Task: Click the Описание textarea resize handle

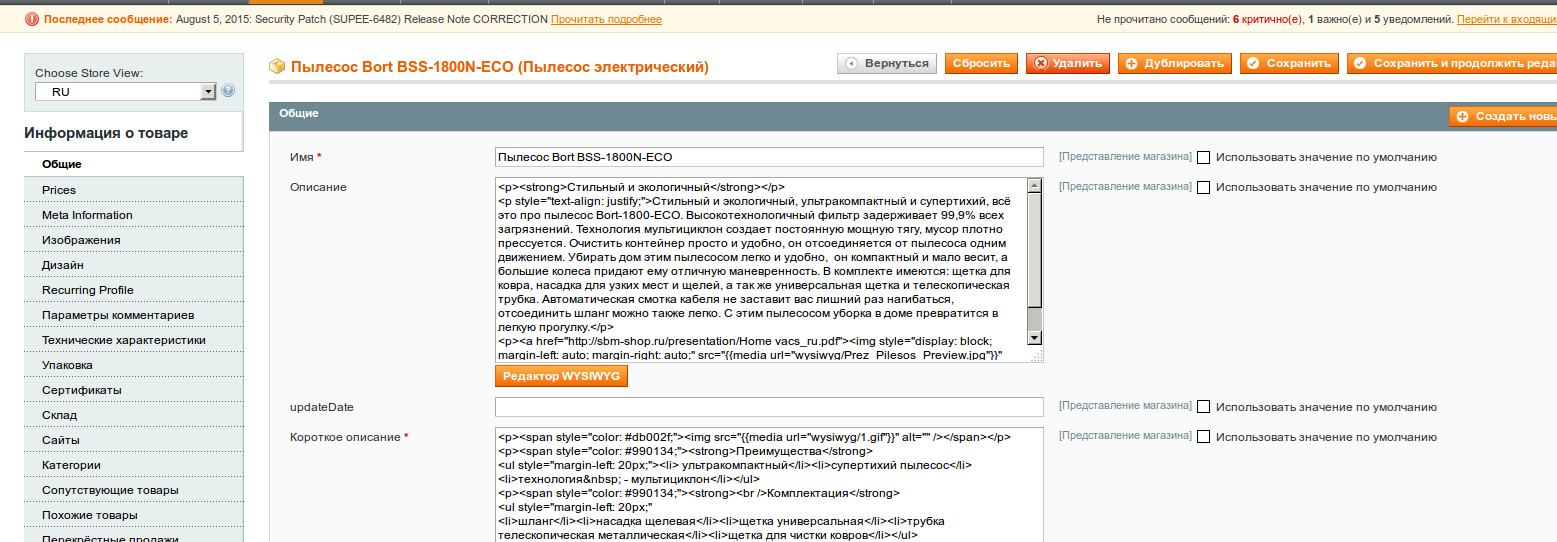Action: [1035, 354]
